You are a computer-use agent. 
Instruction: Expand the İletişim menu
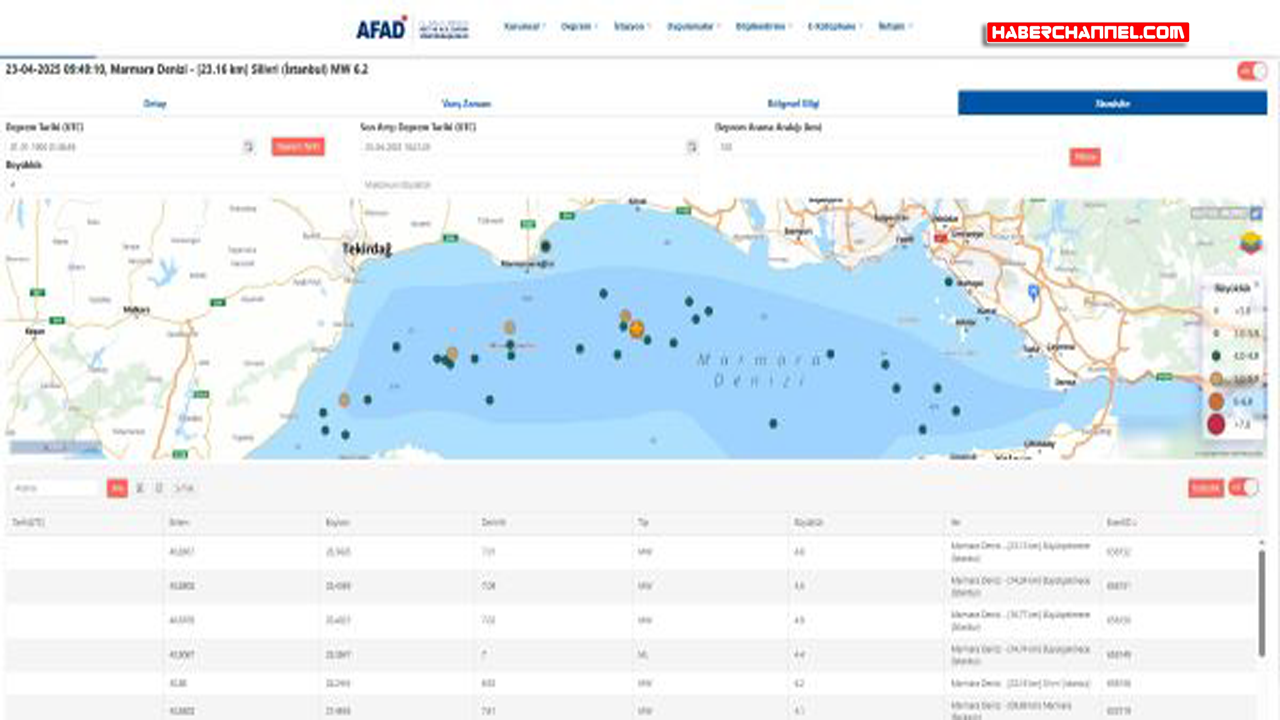coord(894,27)
